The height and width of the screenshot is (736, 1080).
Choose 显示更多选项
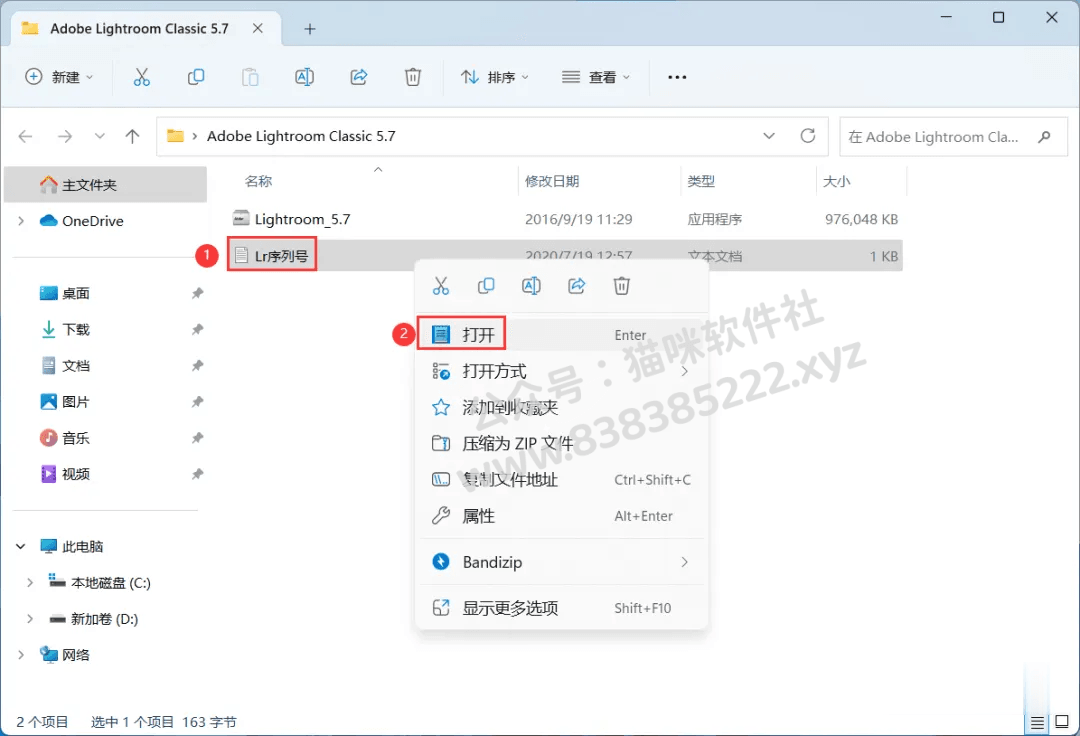tap(561, 608)
